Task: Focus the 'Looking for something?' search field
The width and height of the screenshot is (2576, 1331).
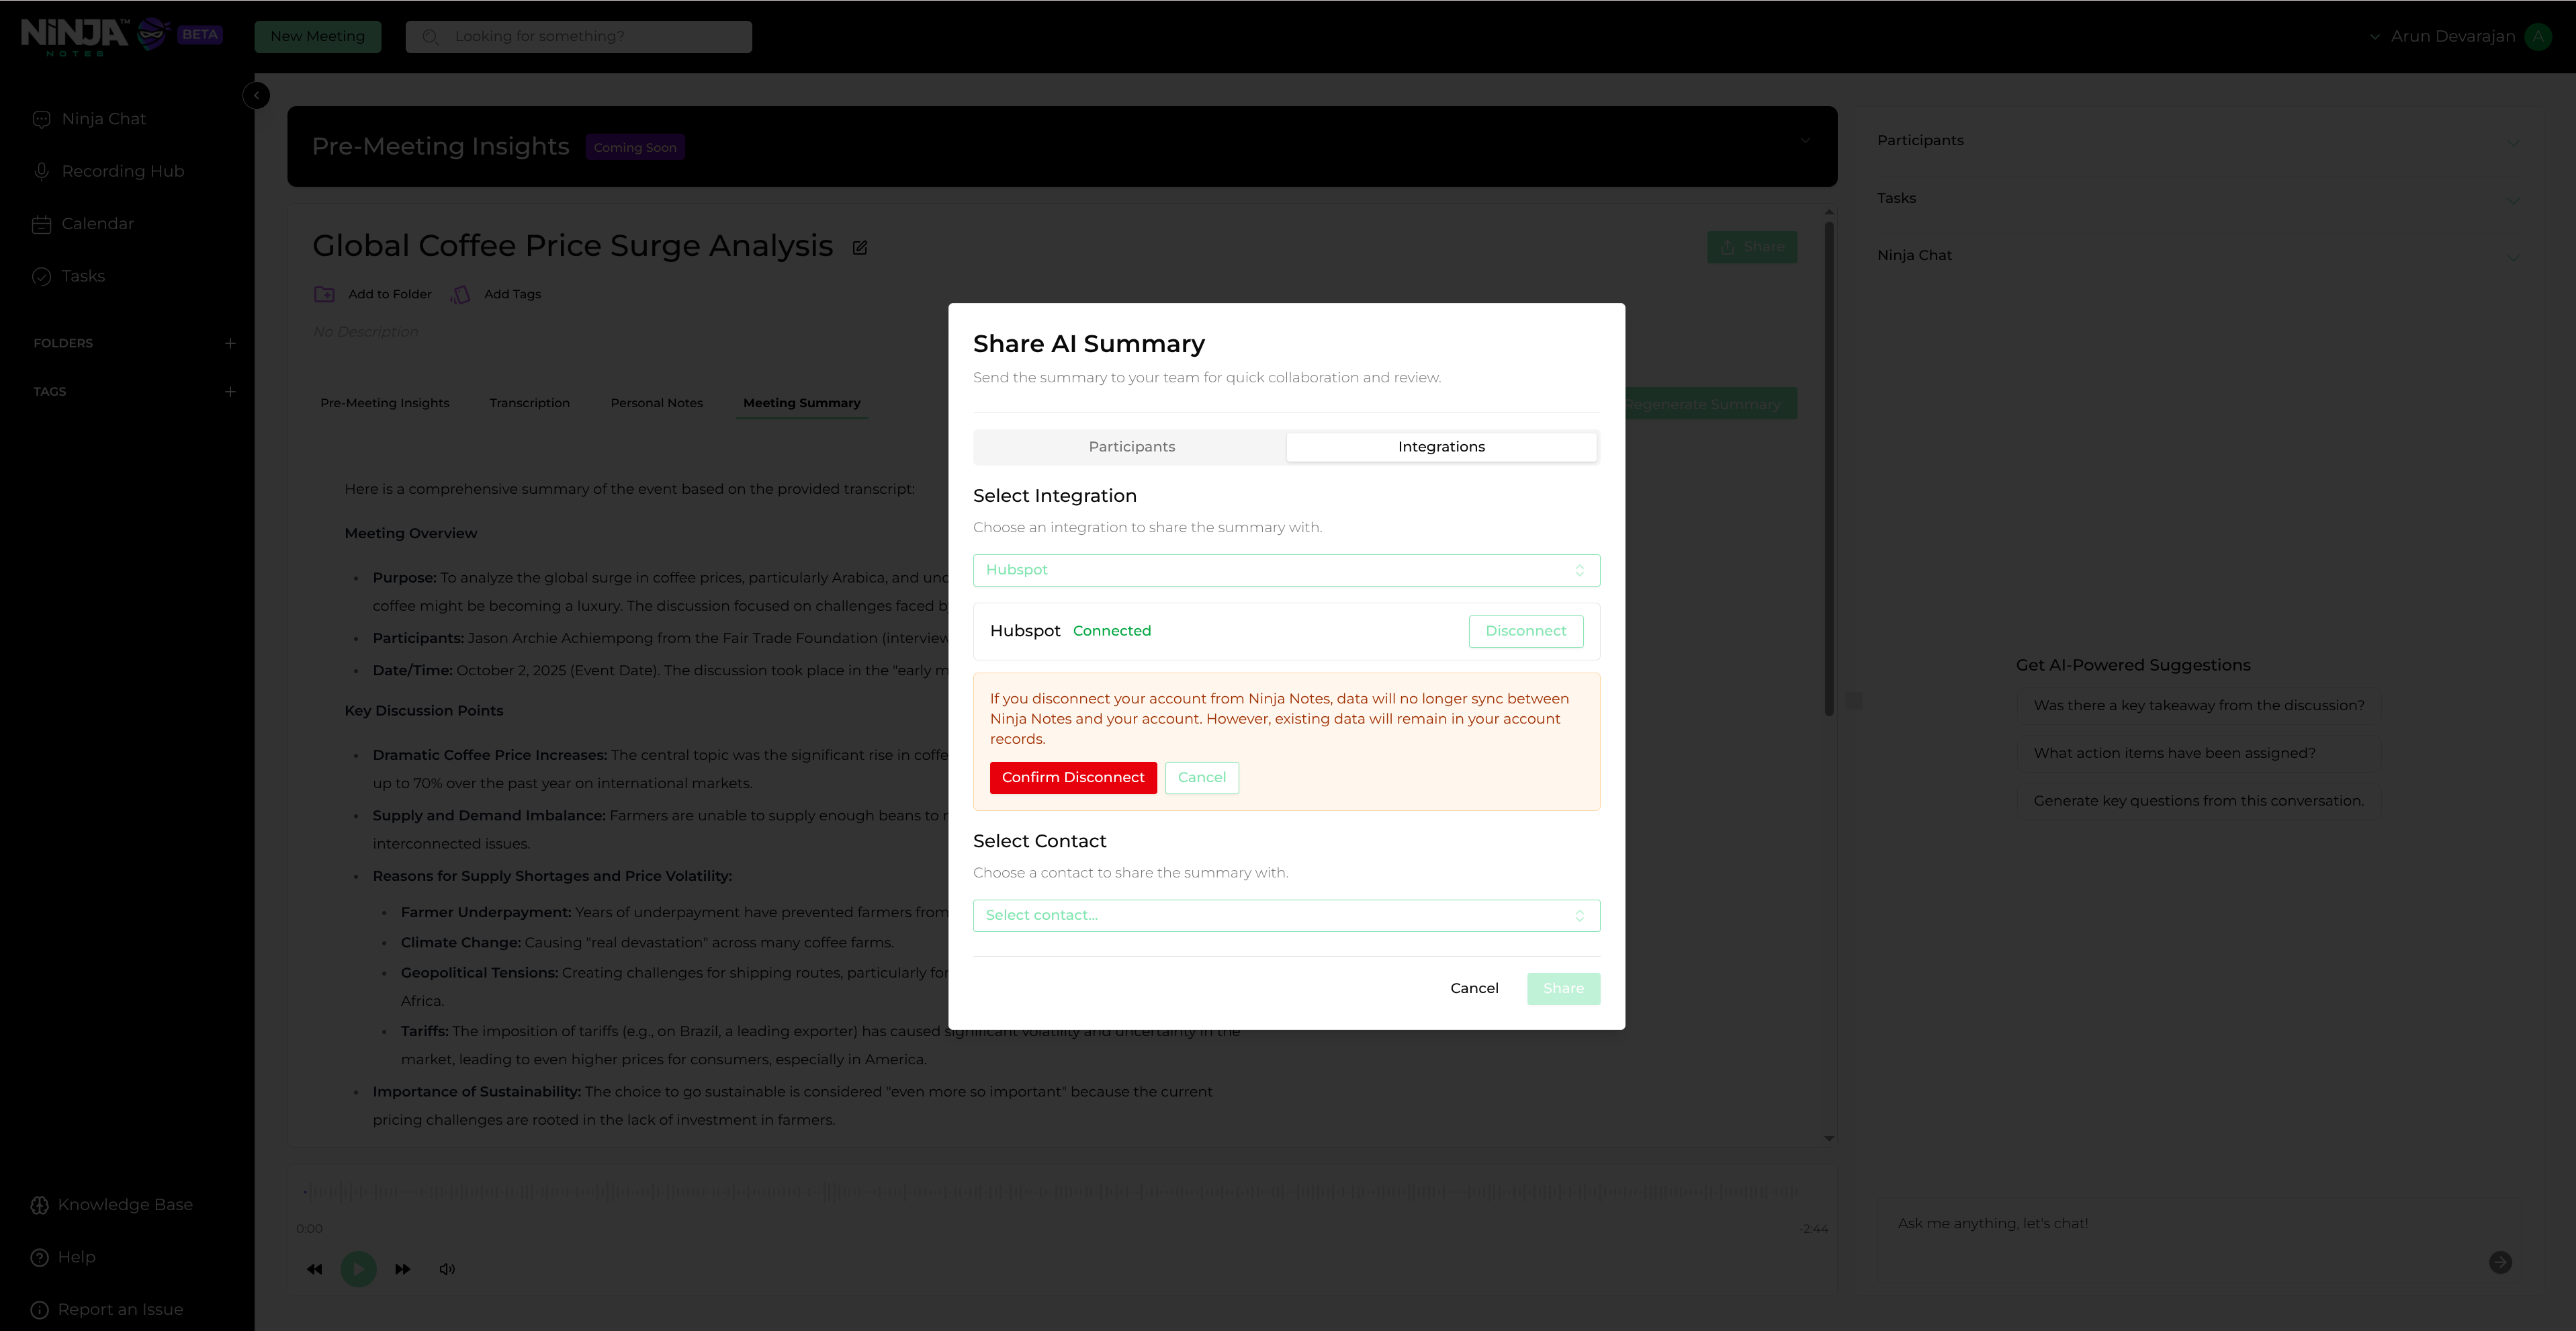Action: 579,37
